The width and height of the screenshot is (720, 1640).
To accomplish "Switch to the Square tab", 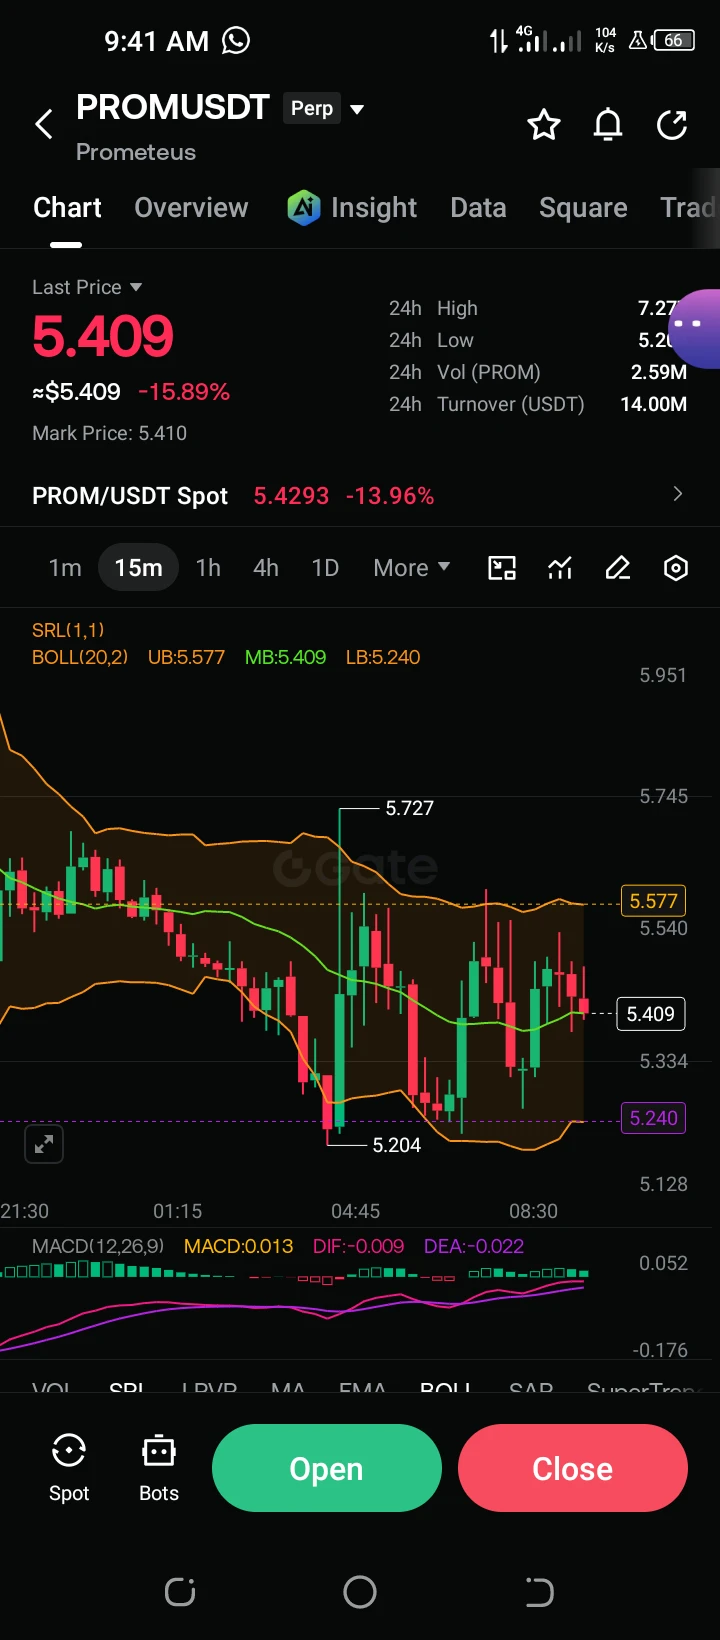I will (x=583, y=207).
